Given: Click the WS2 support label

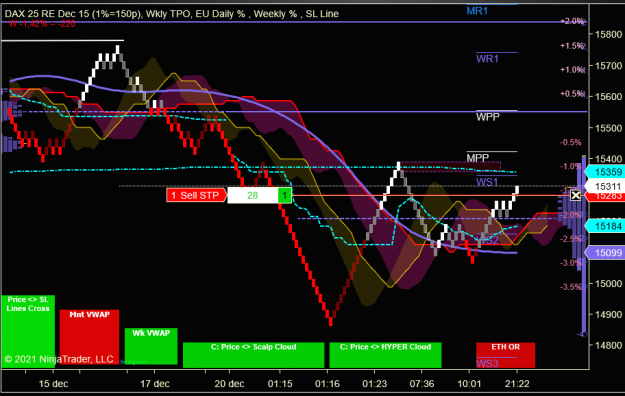Looking at the screenshot, I should (x=487, y=240).
